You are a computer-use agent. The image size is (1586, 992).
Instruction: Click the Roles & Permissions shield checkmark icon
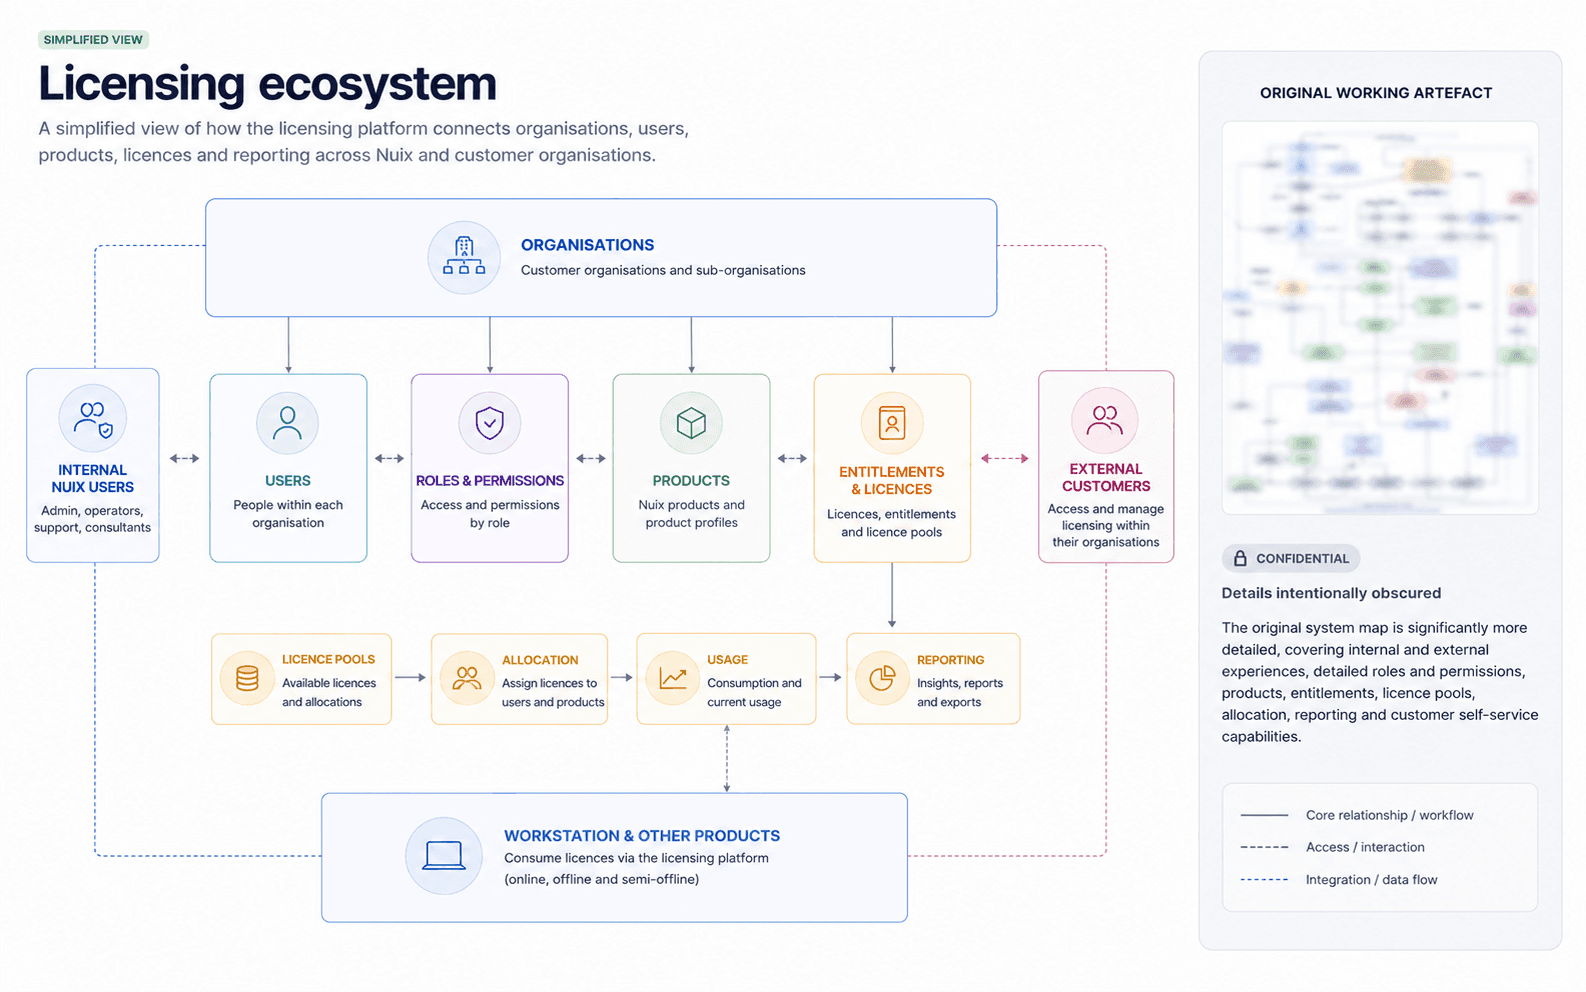coord(489,423)
